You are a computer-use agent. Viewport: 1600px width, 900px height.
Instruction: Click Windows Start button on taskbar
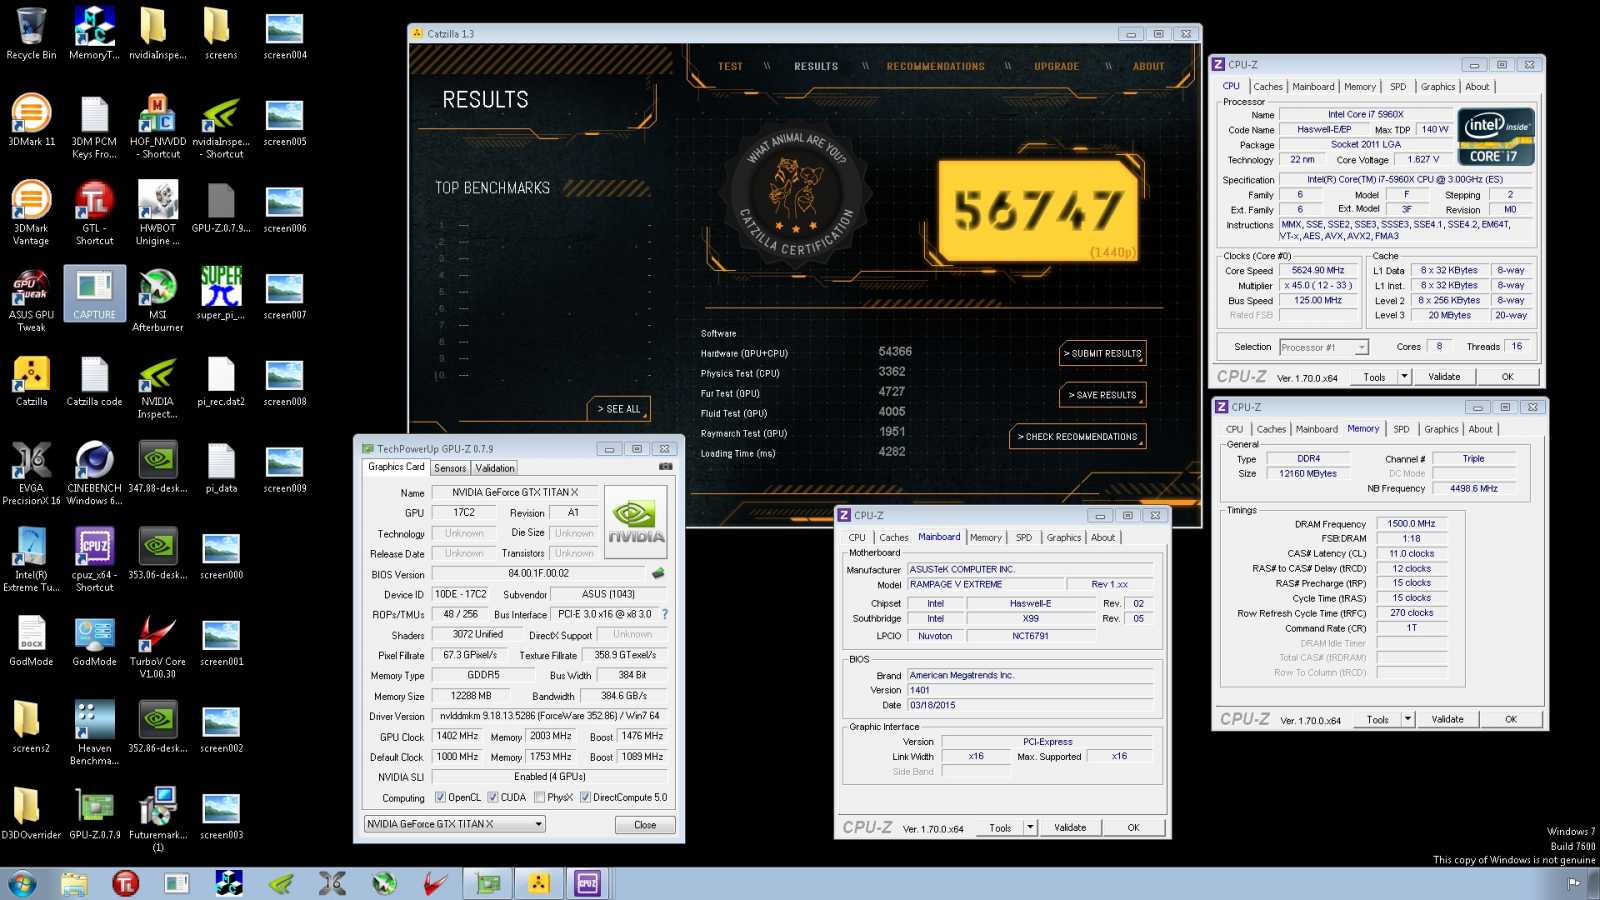tap(22, 884)
